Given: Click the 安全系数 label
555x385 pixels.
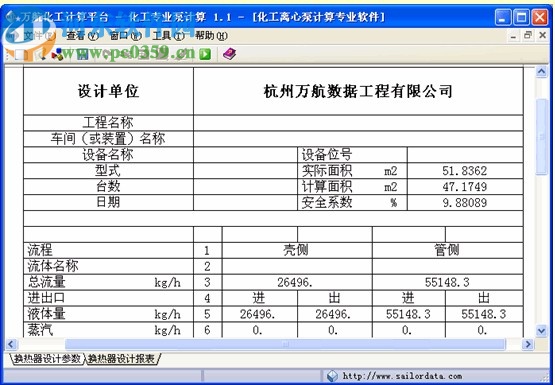Looking at the screenshot, I should pyautogui.click(x=327, y=202).
